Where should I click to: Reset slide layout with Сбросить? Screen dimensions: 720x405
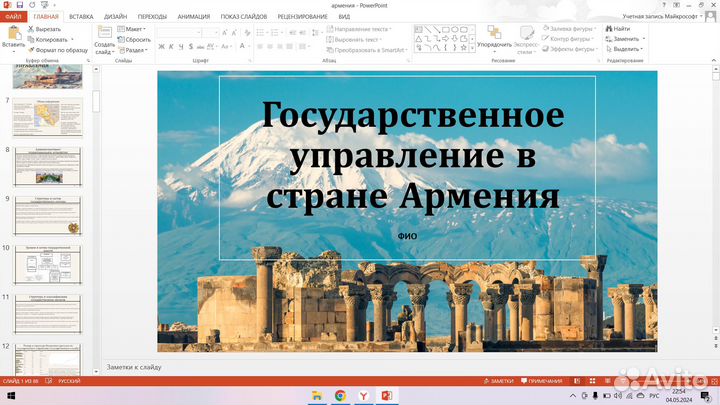[134, 39]
